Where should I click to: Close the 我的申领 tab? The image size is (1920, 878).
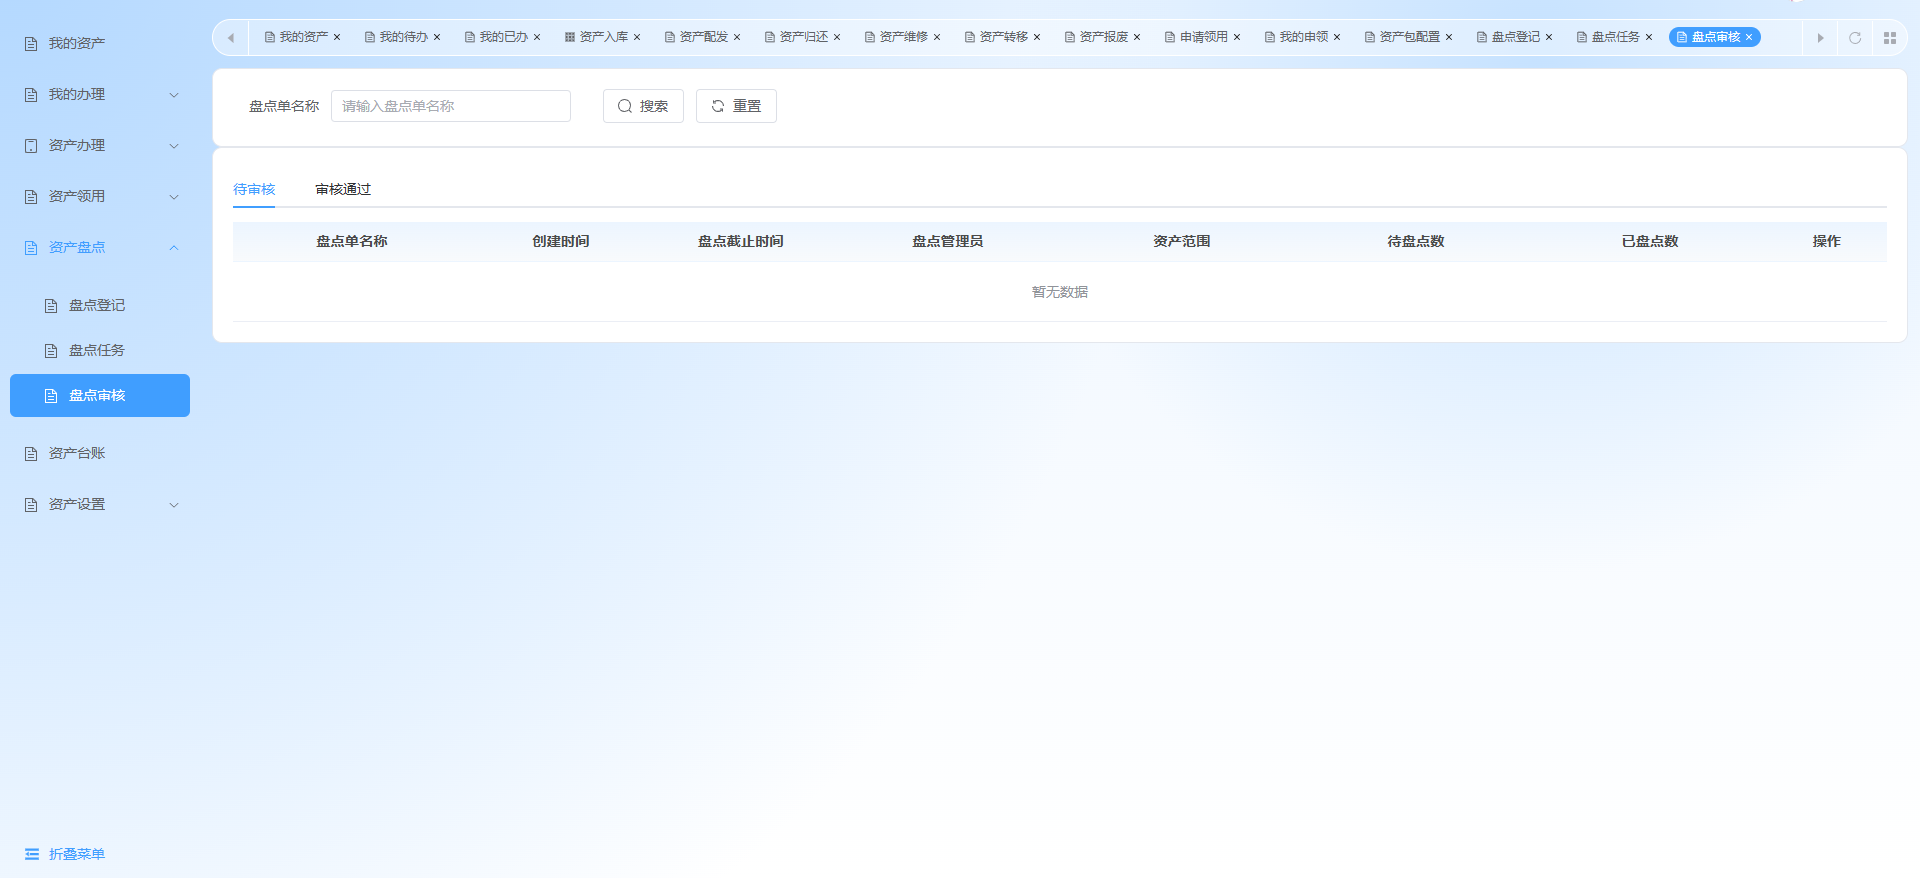pos(1337,37)
